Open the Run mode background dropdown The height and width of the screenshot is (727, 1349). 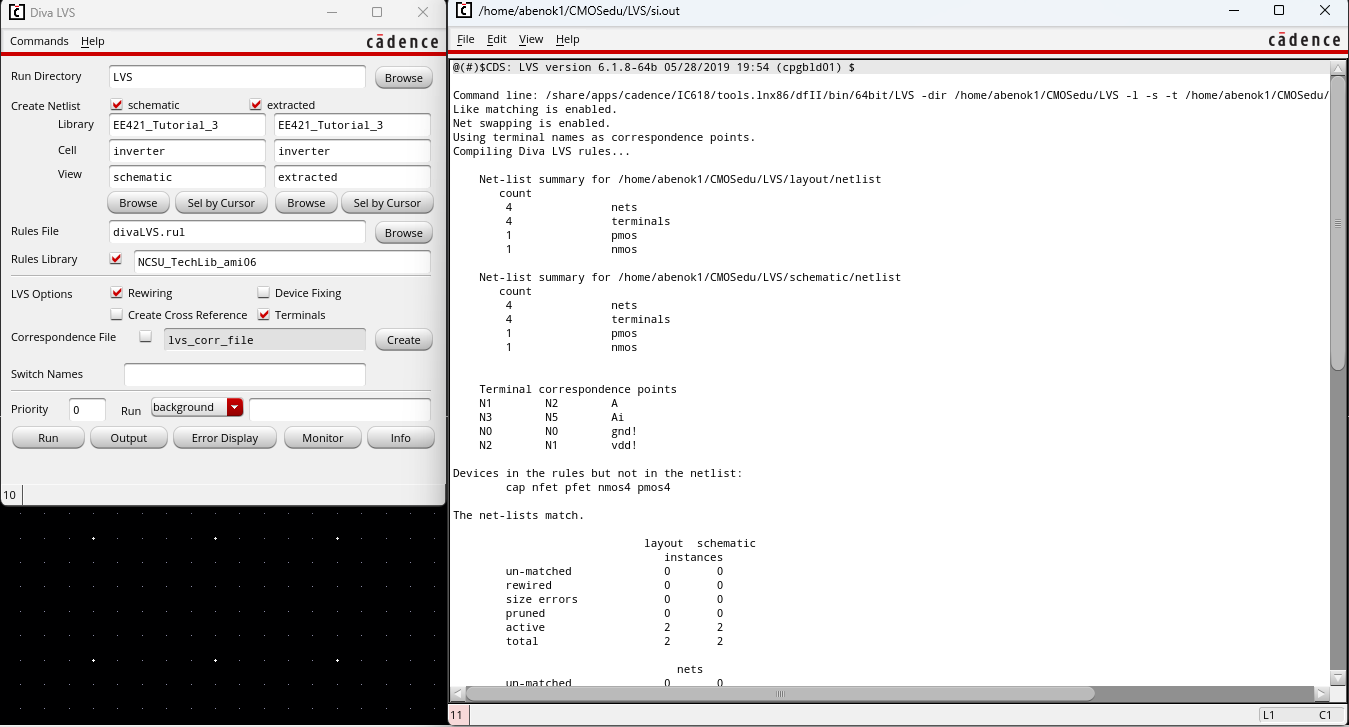point(197,407)
